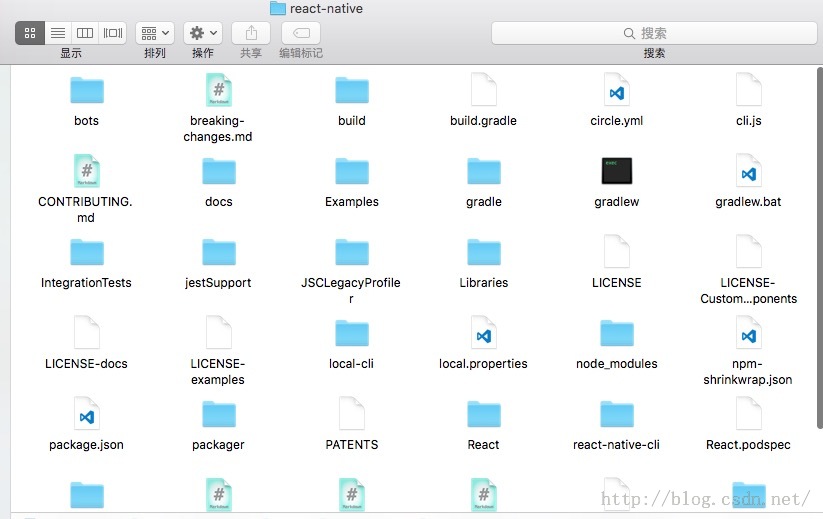Switch to list view mode
The width and height of the screenshot is (823, 519).
coord(58,33)
